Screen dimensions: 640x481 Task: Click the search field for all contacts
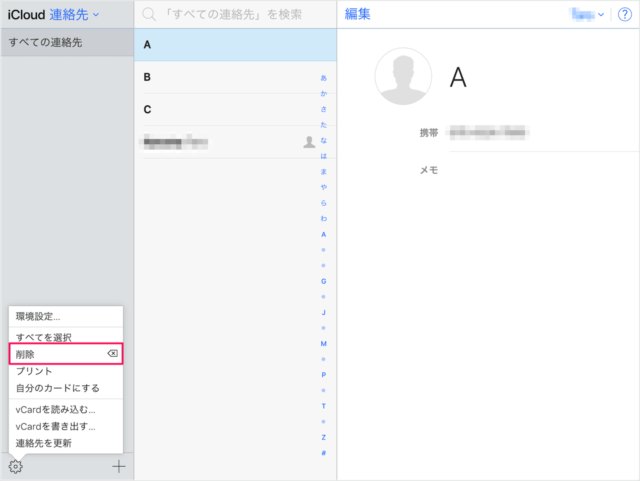coord(240,15)
